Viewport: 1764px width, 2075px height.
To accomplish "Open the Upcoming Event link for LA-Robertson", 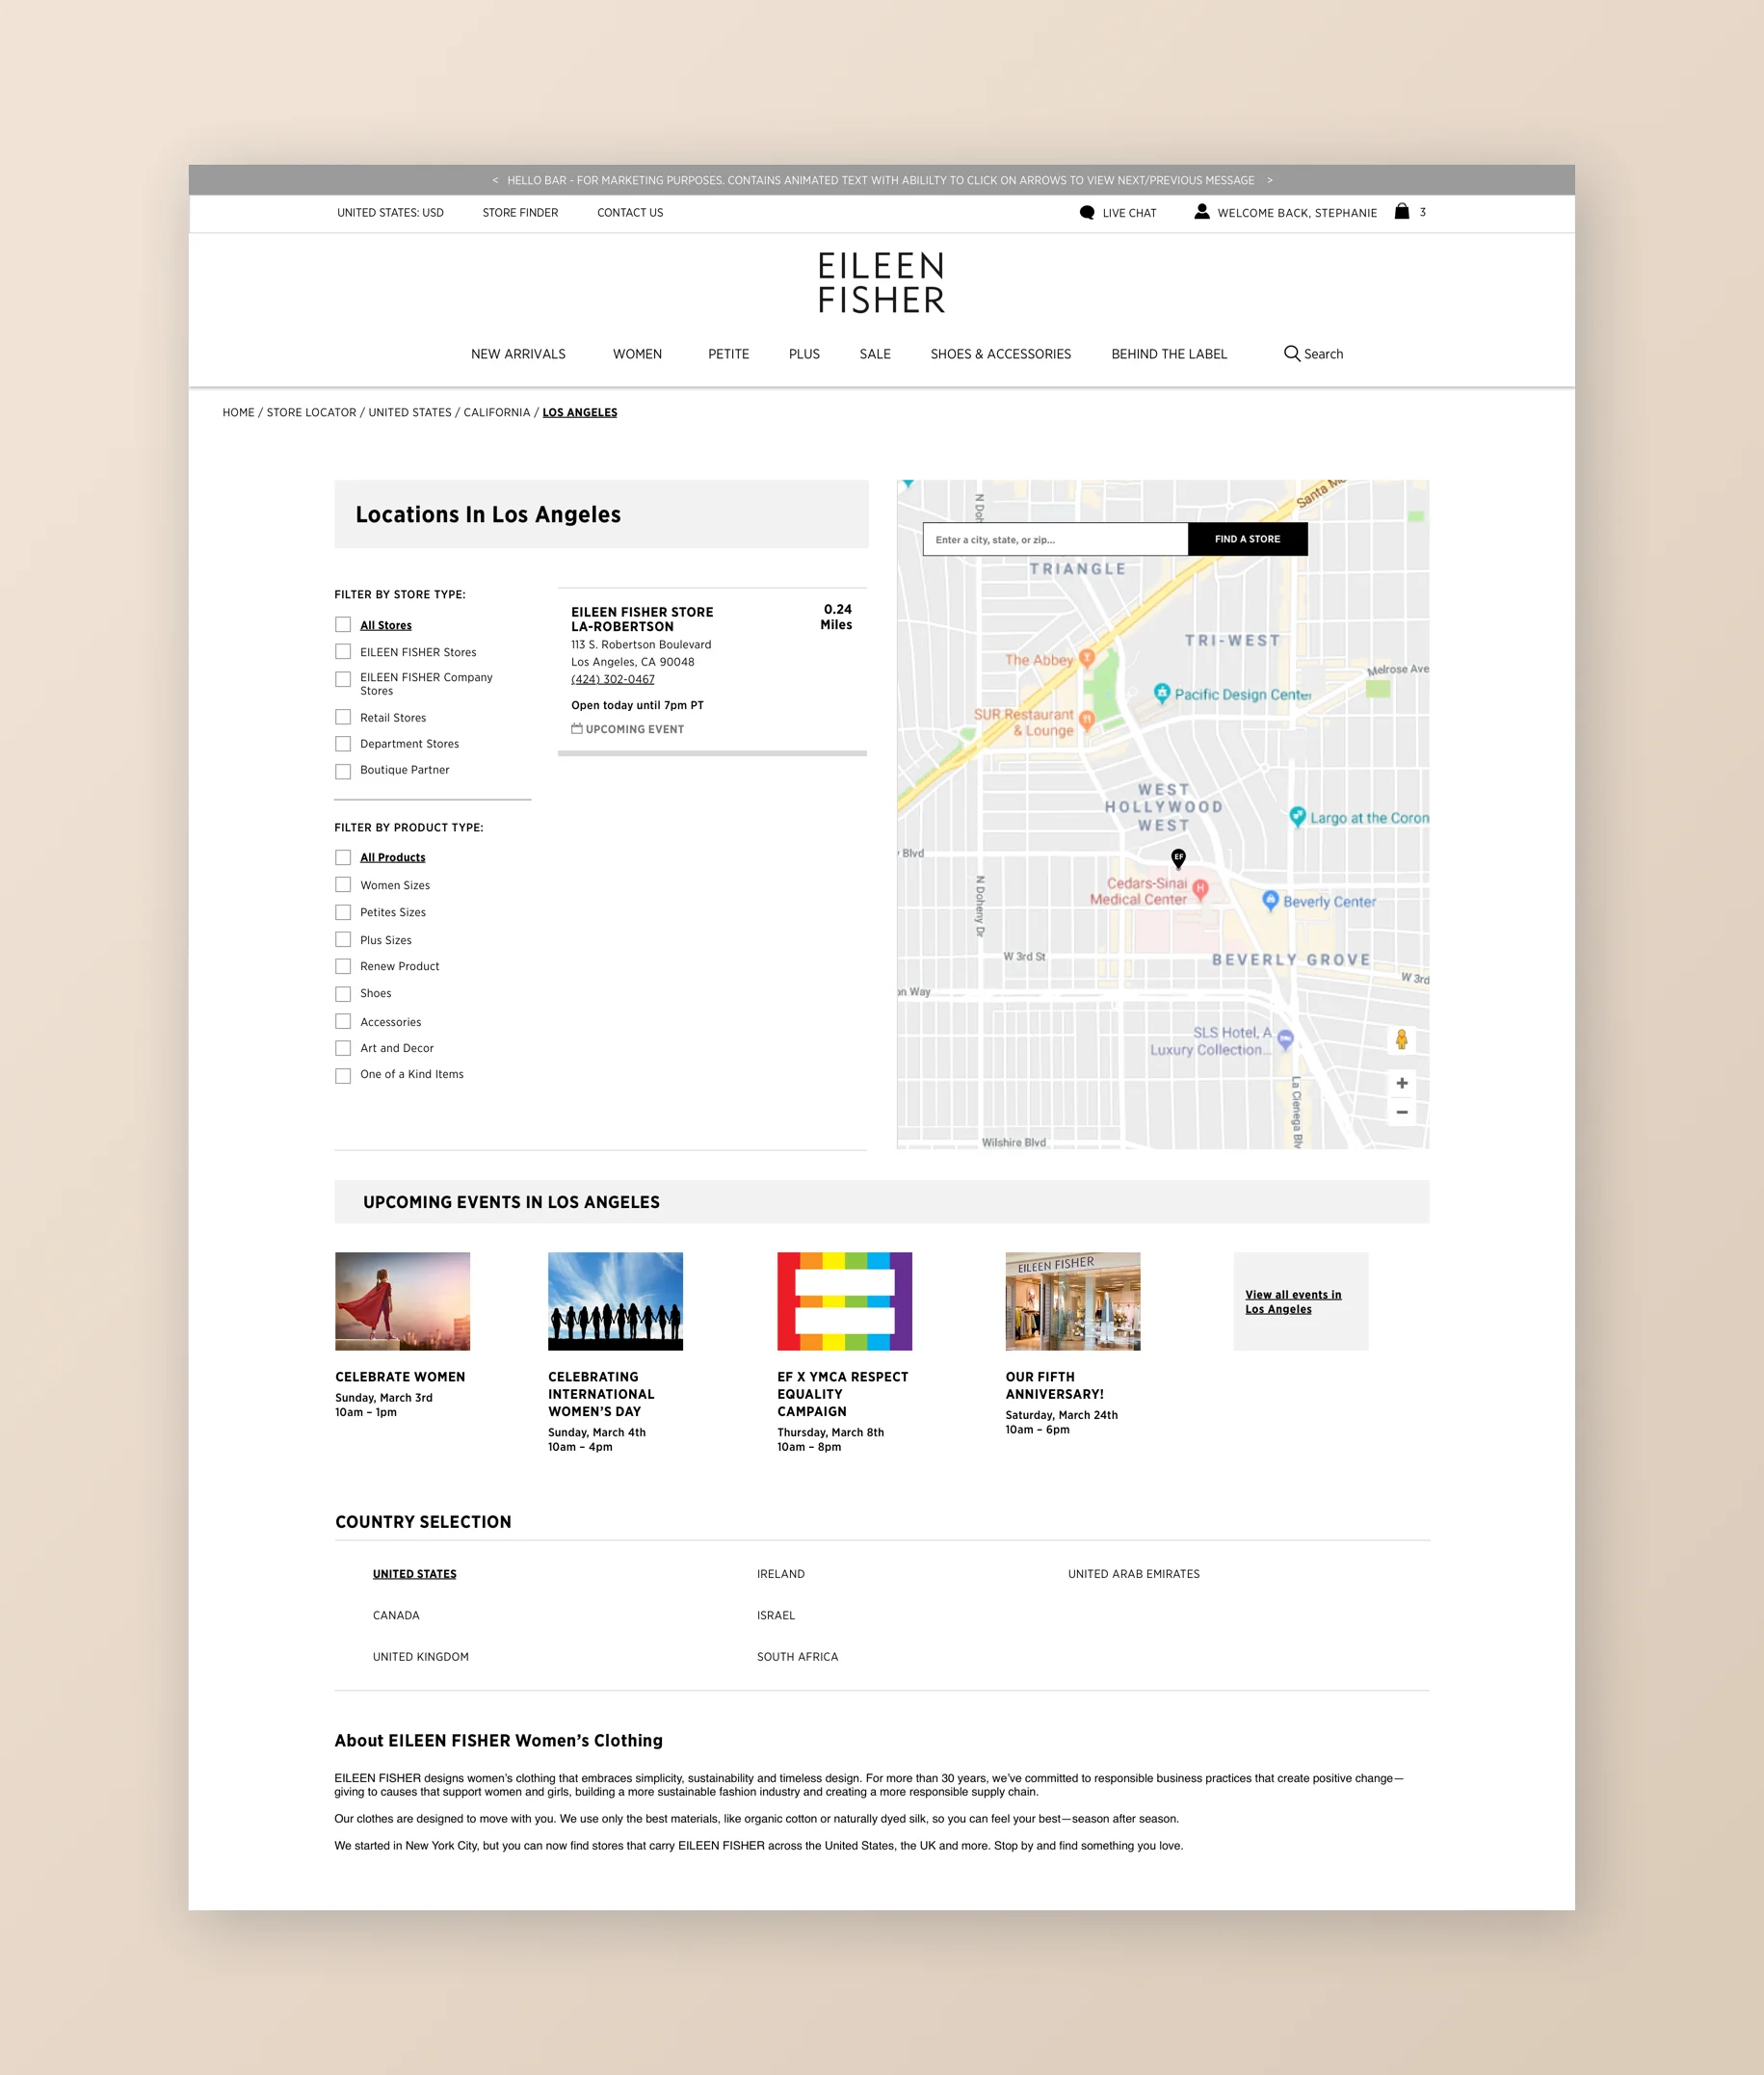I will click(x=635, y=729).
